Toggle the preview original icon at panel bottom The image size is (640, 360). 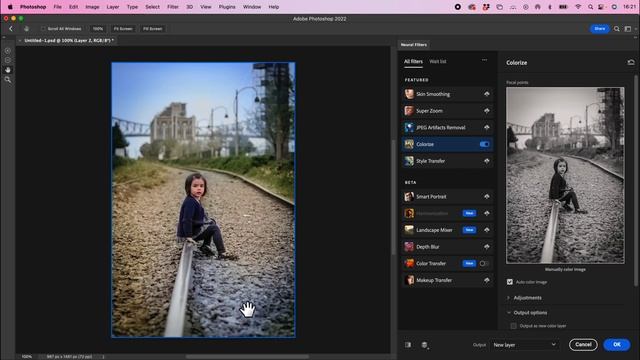tap(408, 345)
